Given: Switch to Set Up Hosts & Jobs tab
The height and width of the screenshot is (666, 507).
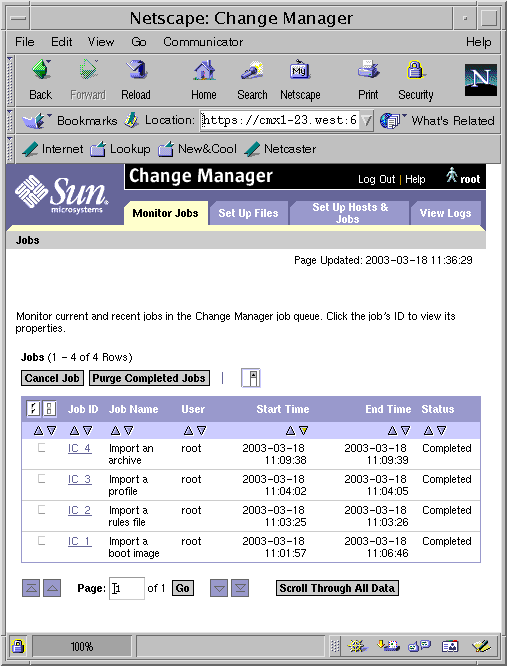Looking at the screenshot, I should 350,213.
